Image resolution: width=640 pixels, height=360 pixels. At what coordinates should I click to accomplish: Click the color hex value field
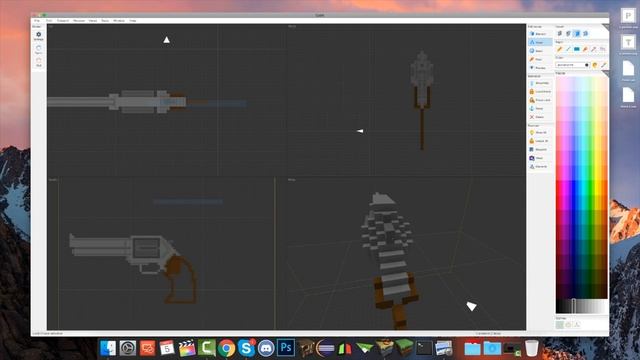click(573, 65)
